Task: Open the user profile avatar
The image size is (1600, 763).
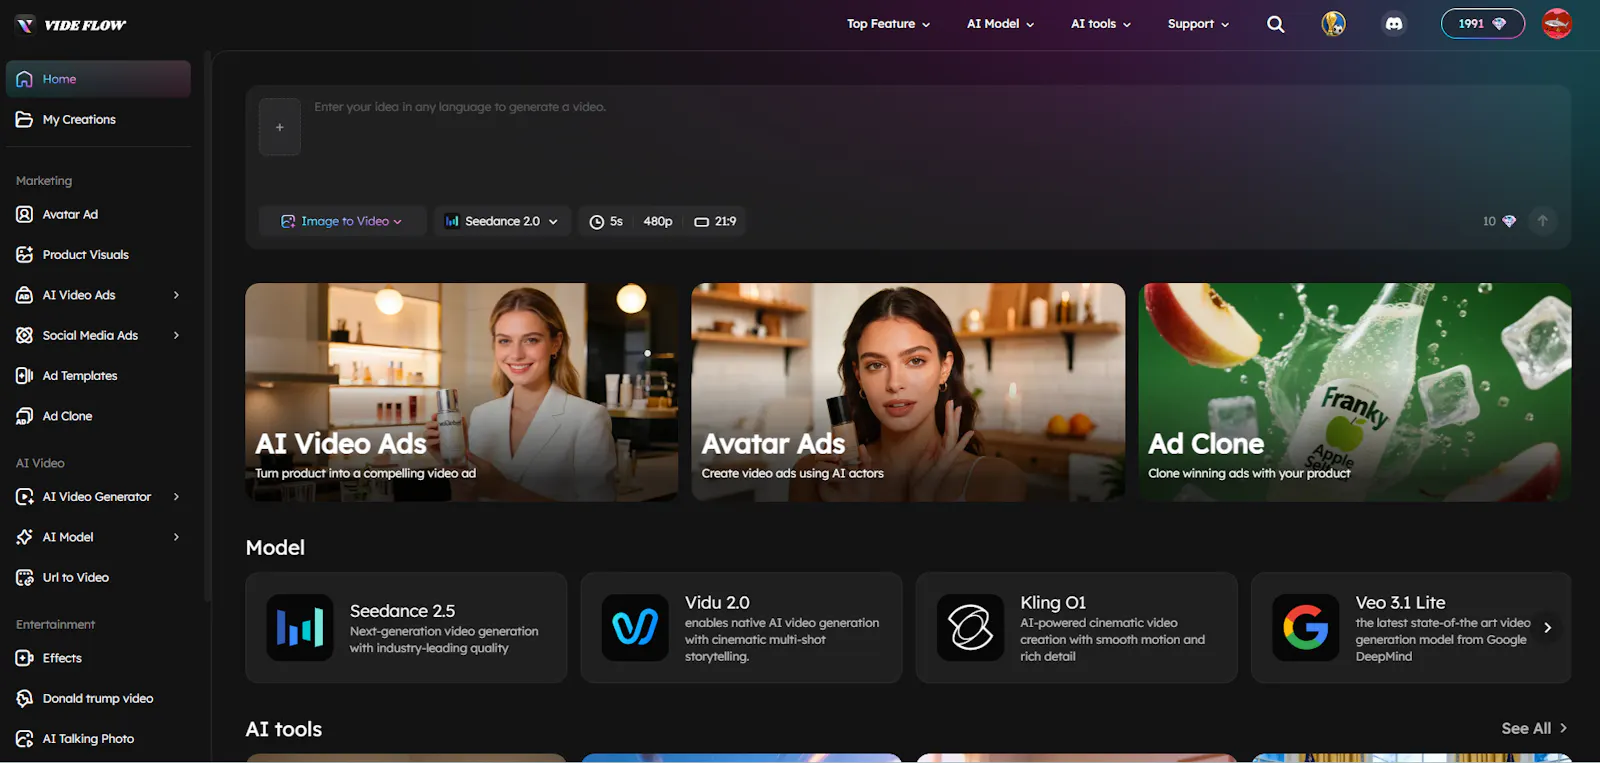Action: [1557, 24]
